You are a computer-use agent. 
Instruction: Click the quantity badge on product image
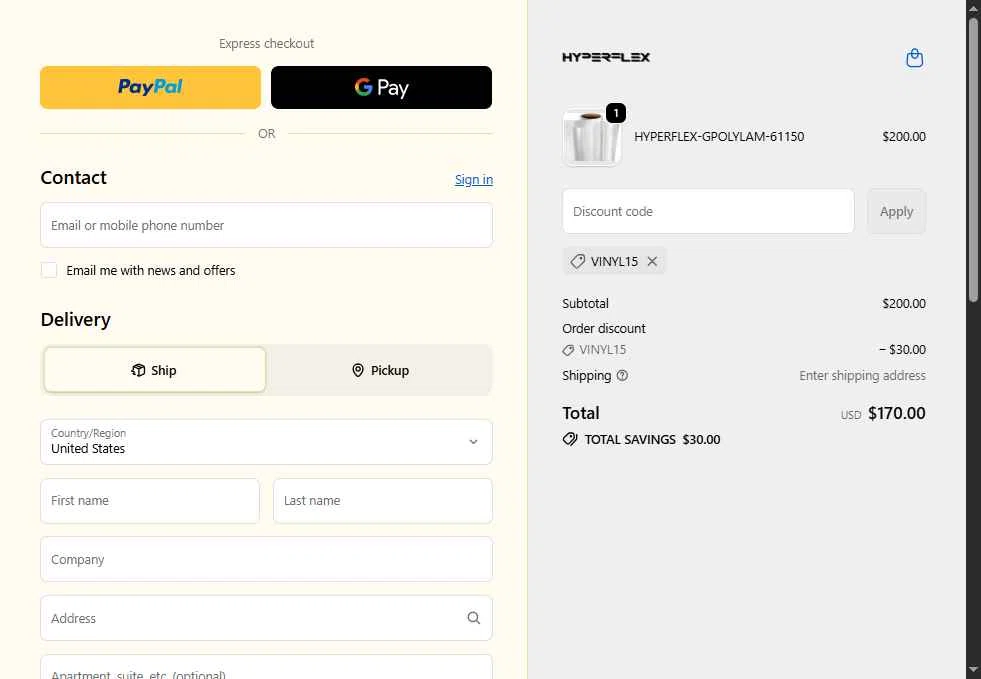click(x=616, y=113)
